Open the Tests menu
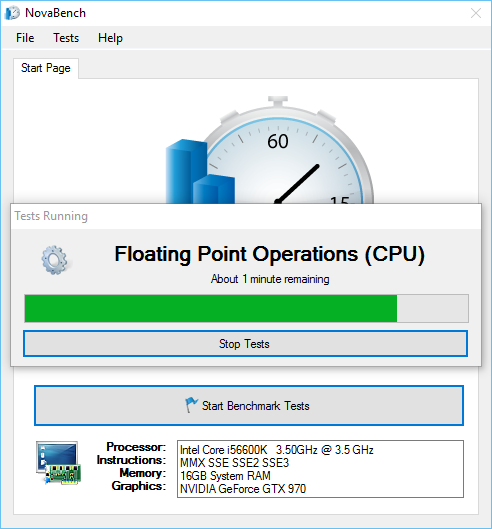The height and width of the screenshot is (529, 492). pos(66,38)
